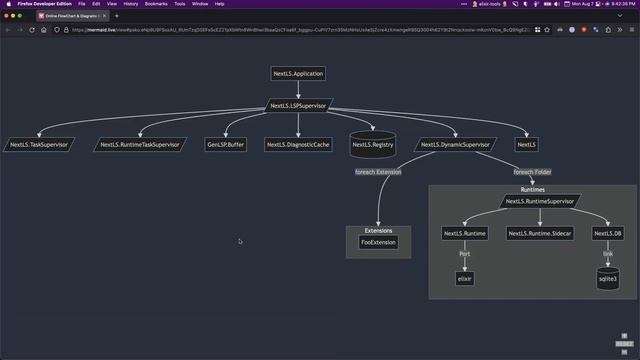
Task: Click the link edge label
Action: tap(608, 254)
